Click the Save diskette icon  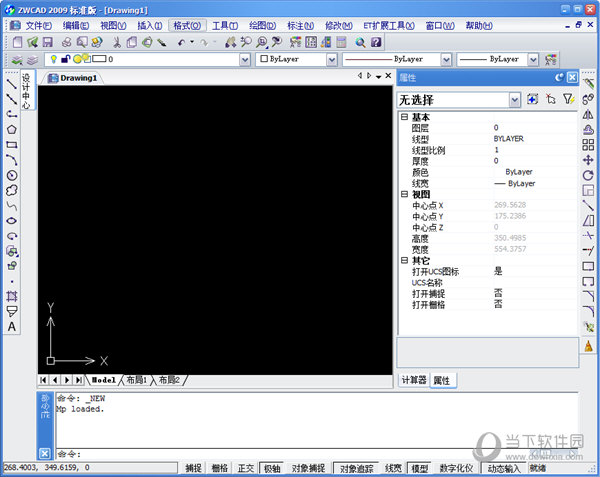click(47, 42)
